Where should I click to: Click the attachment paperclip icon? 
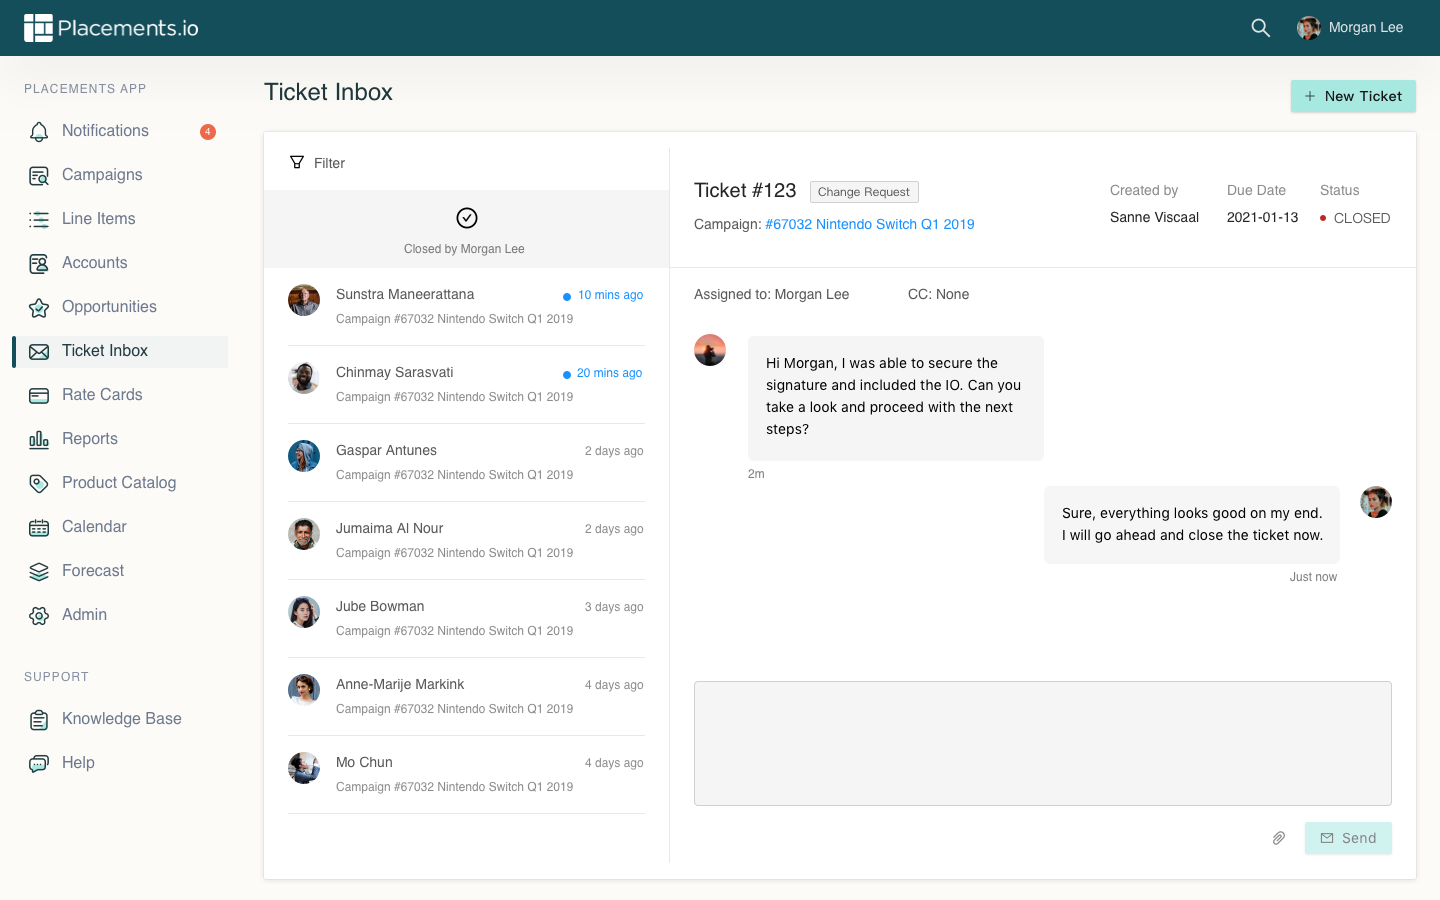1278,838
